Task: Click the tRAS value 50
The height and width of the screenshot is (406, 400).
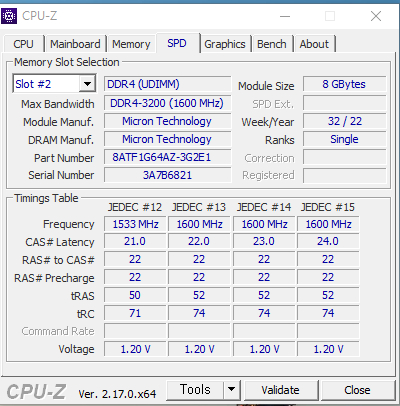Action: [135, 295]
